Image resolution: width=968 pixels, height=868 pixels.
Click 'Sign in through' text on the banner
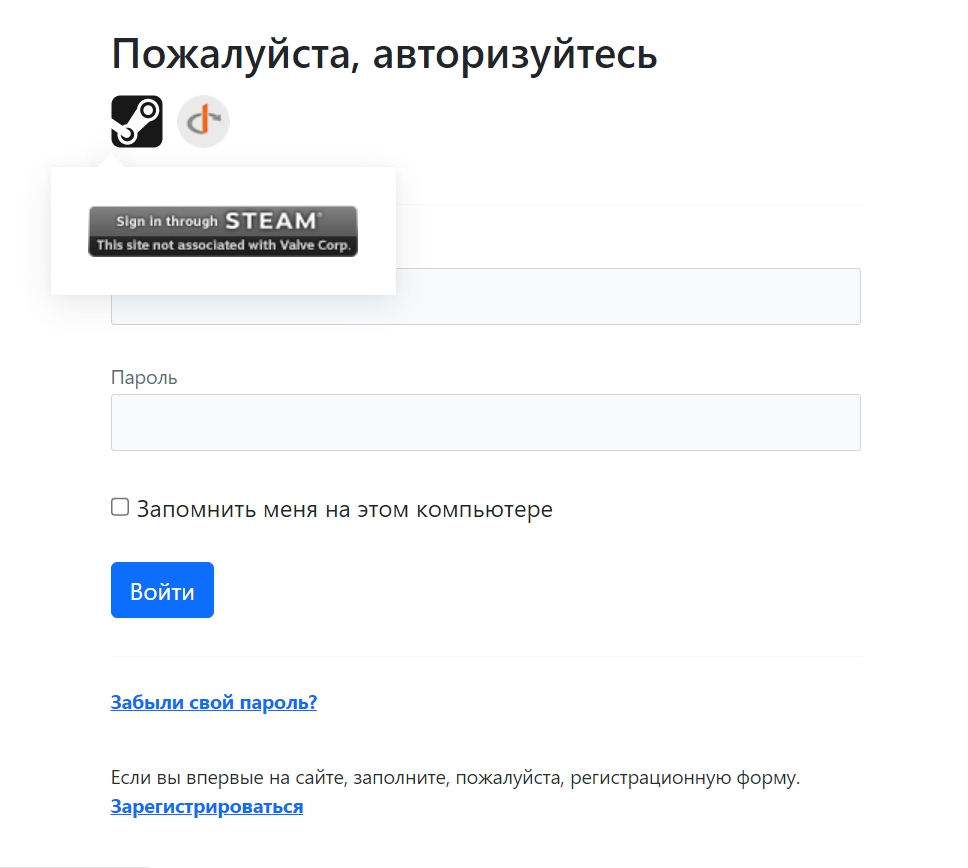166,222
